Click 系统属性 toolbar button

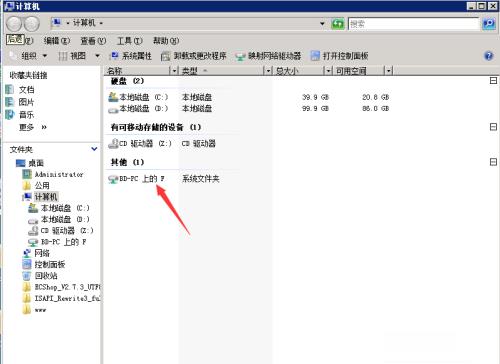131,56
